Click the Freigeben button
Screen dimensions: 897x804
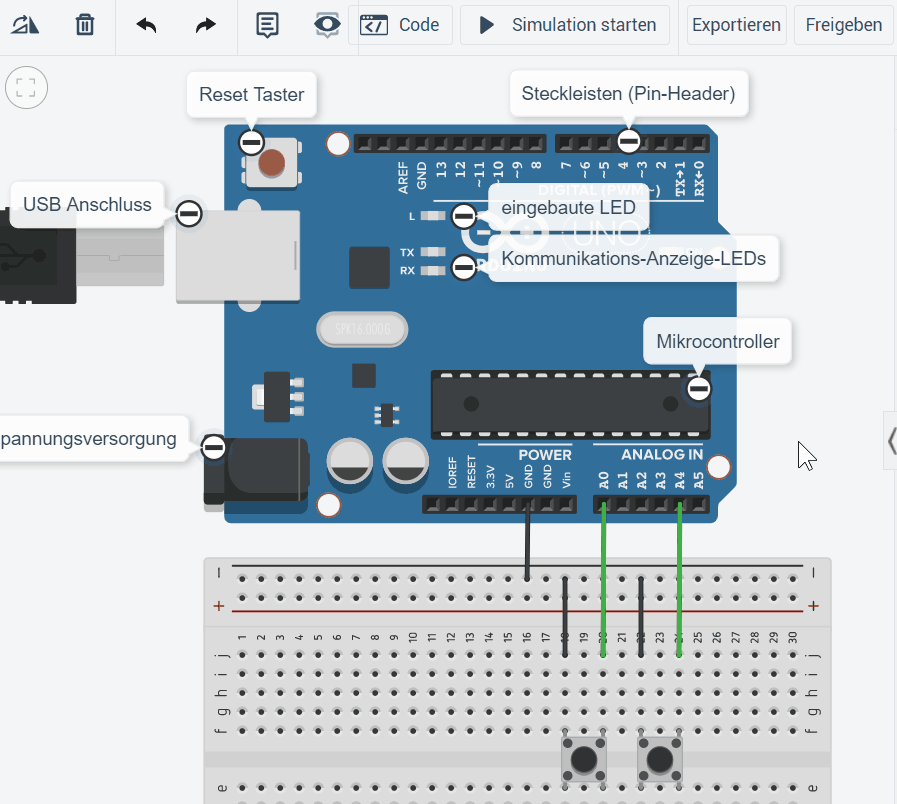843,24
